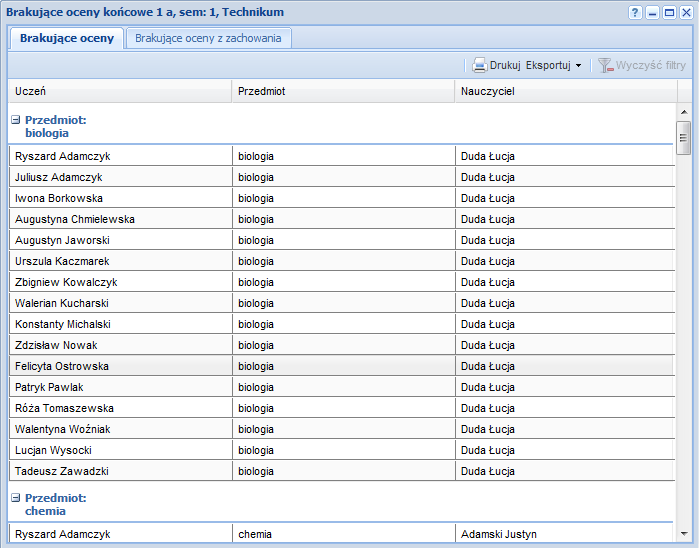Viewport: 699px width, 548px height.
Task: Select the Augustyna Chmielewska row
Action: (x=342, y=219)
